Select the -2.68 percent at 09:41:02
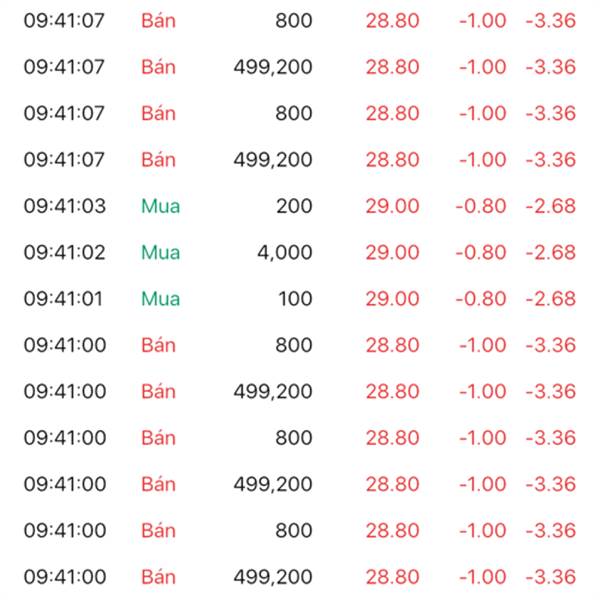The image size is (600, 600). [x=550, y=252]
